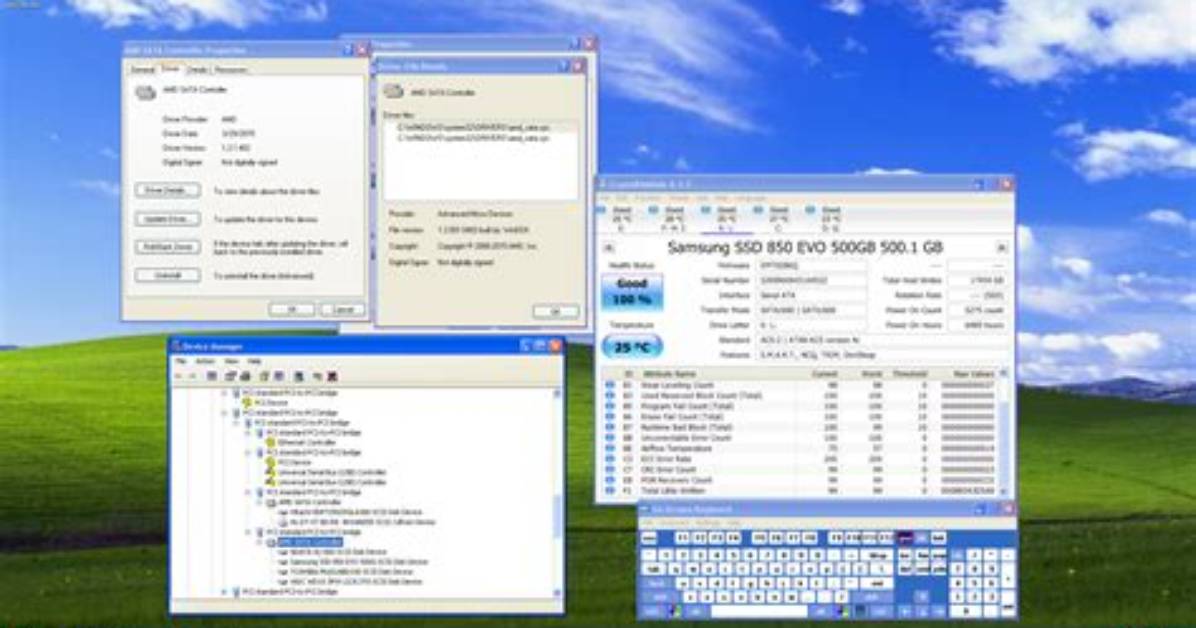Image resolution: width=1196 pixels, height=628 pixels.
Task: Click the Update Driver button
Action: [168, 219]
